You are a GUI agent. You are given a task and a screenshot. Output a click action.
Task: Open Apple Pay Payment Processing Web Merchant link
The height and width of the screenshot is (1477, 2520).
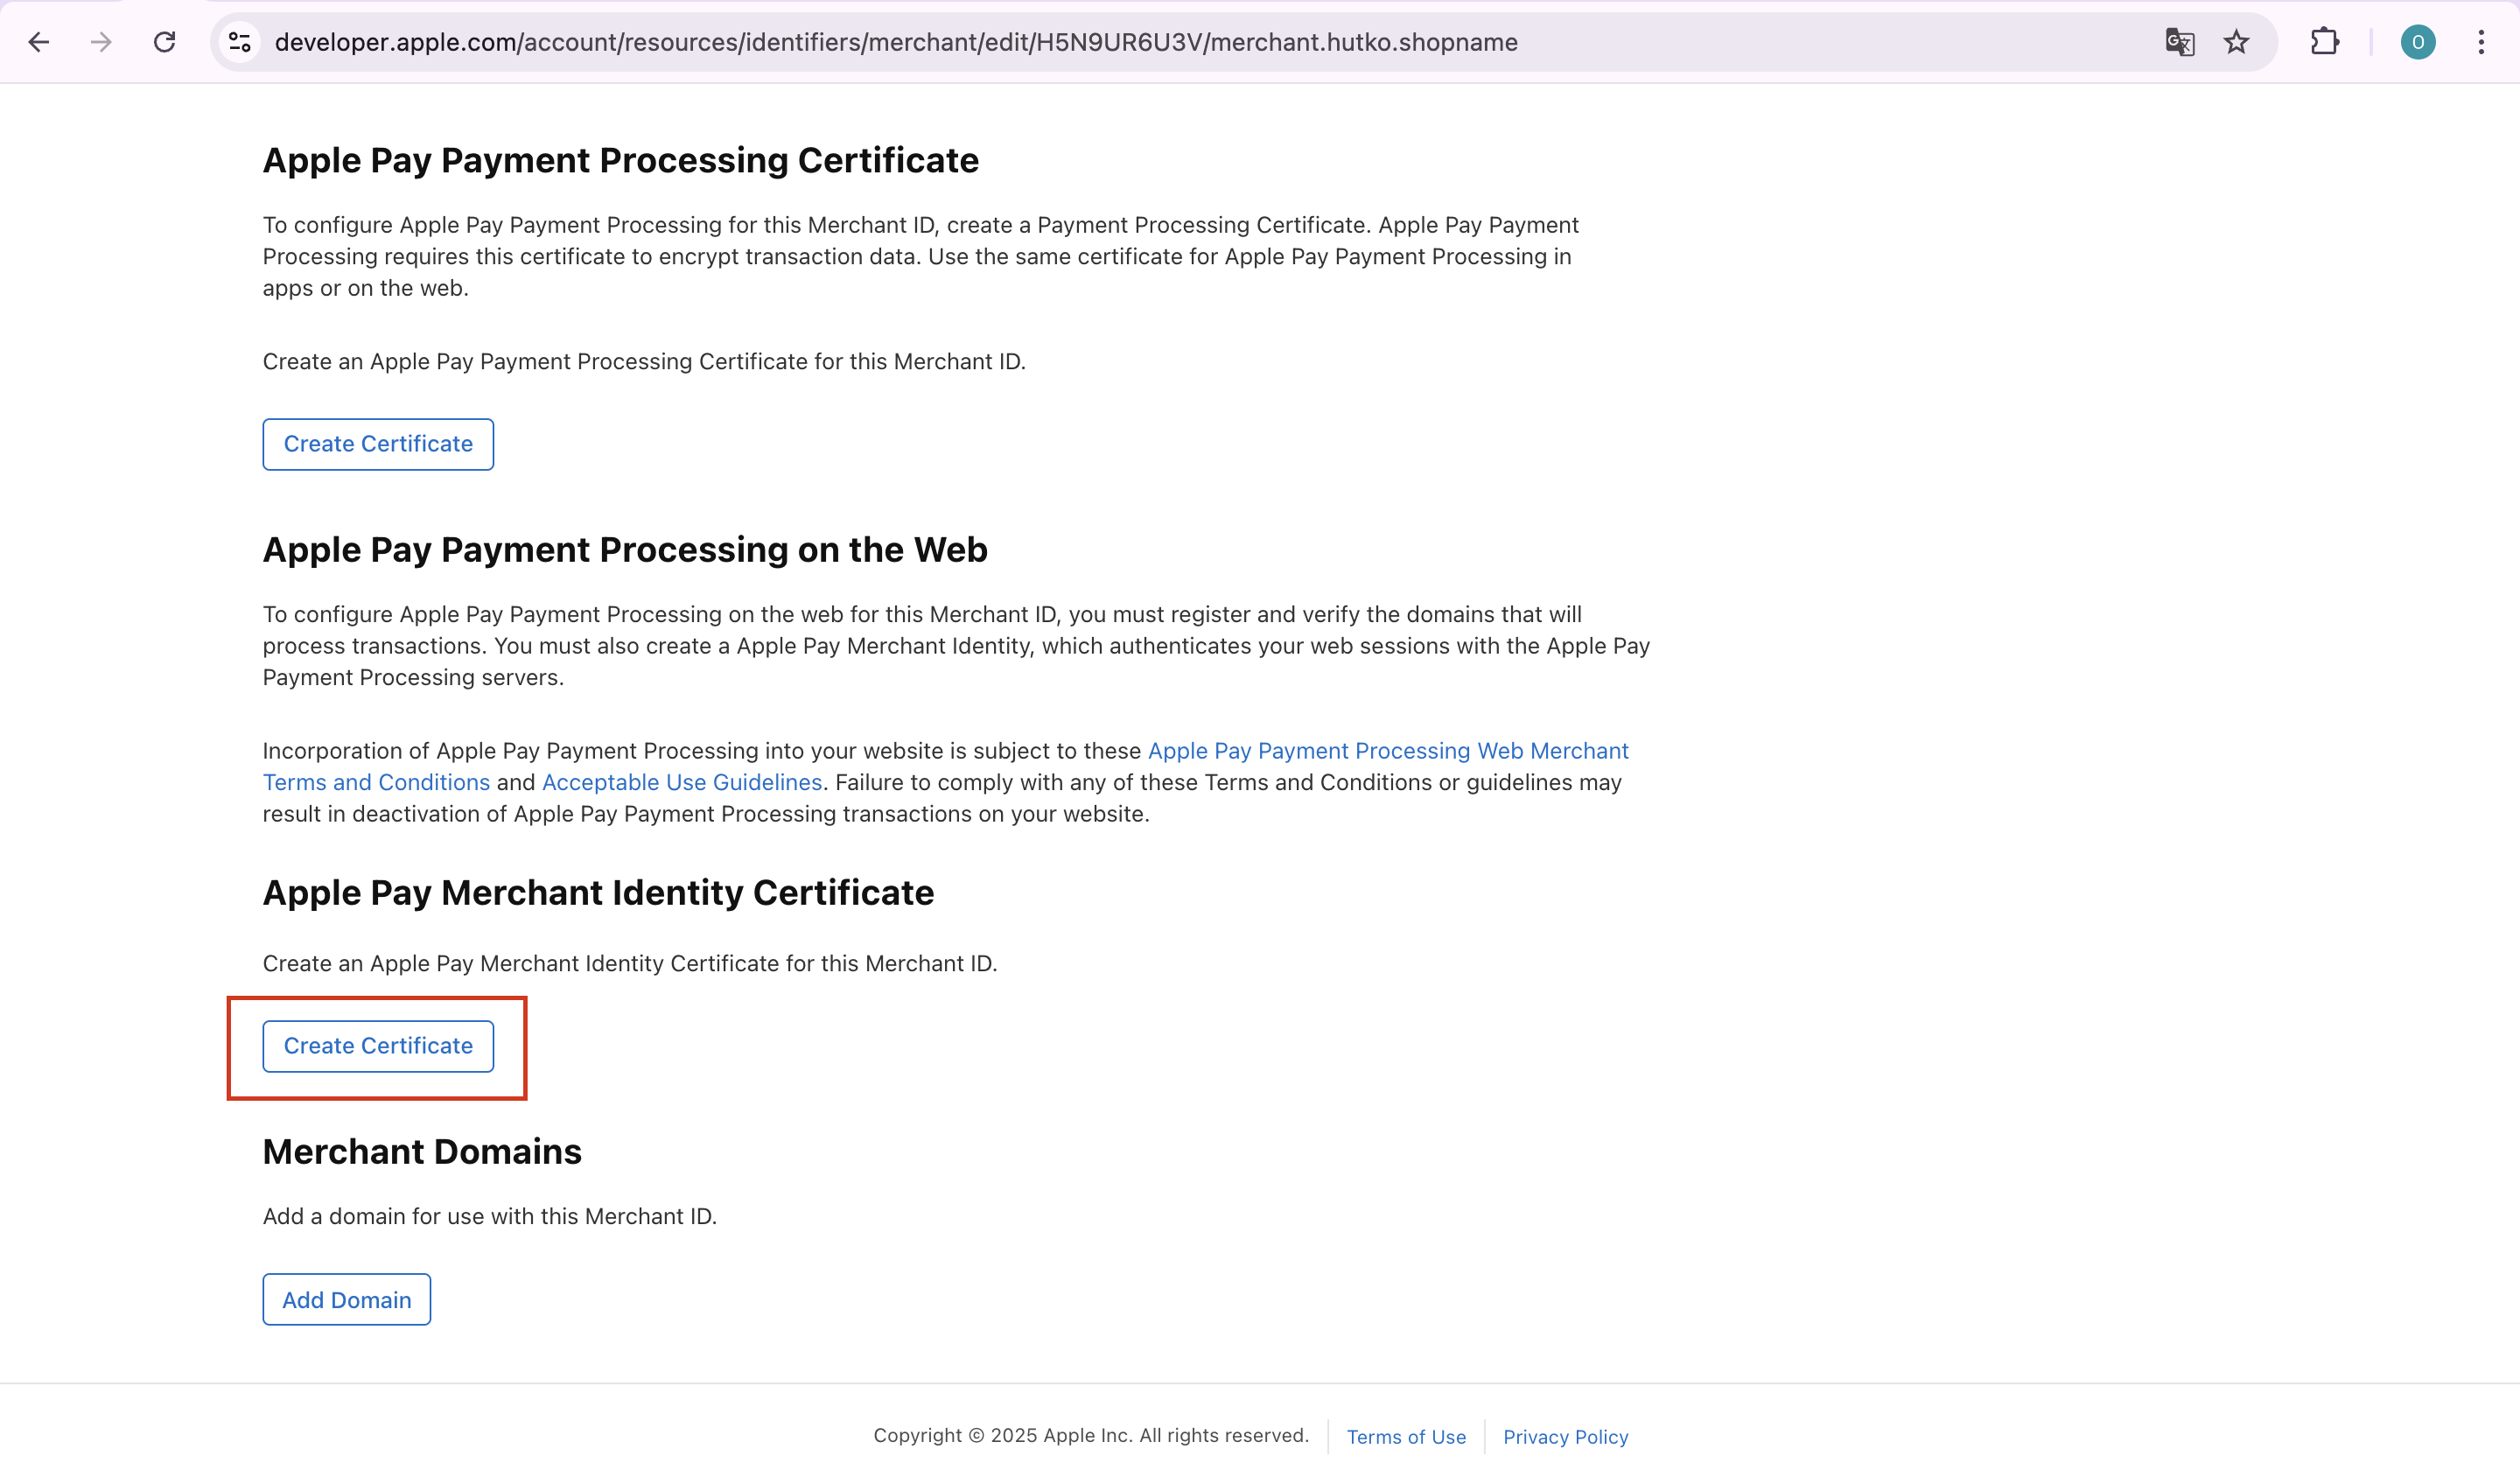[x=1388, y=751]
